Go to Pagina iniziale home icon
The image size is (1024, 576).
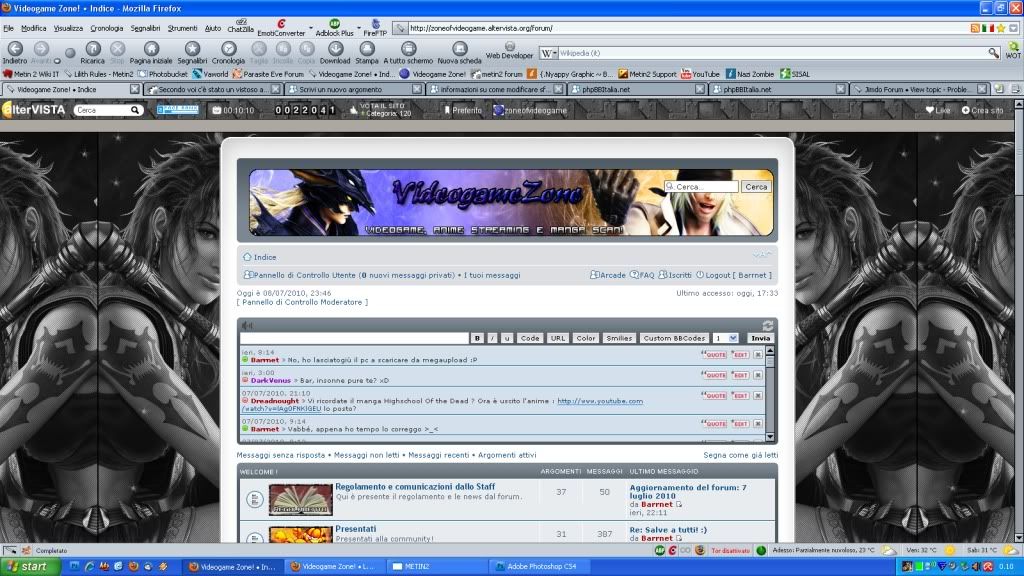[151, 49]
